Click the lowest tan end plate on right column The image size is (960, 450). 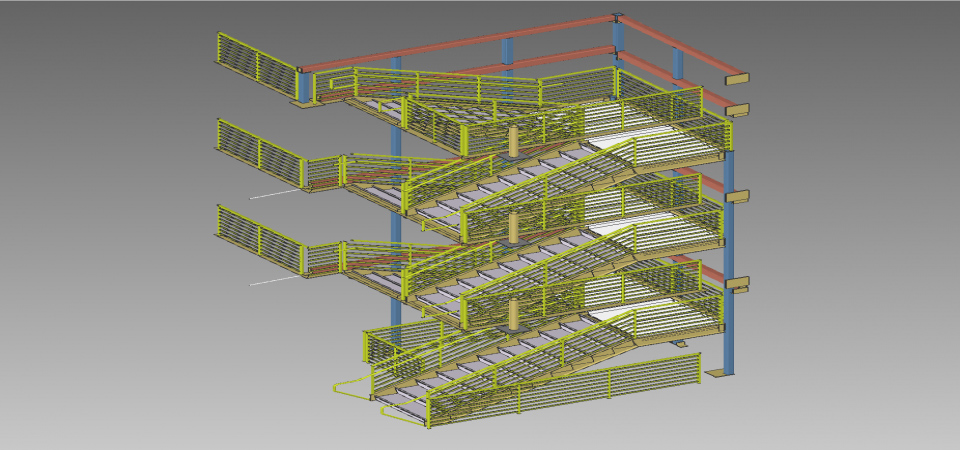point(737,285)
